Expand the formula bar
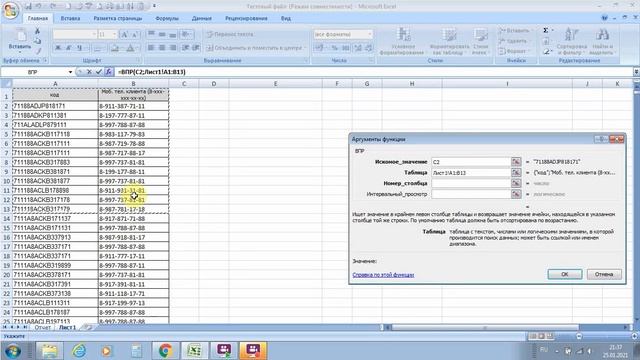Screen dimensions: 640x360 pos(636,72)
